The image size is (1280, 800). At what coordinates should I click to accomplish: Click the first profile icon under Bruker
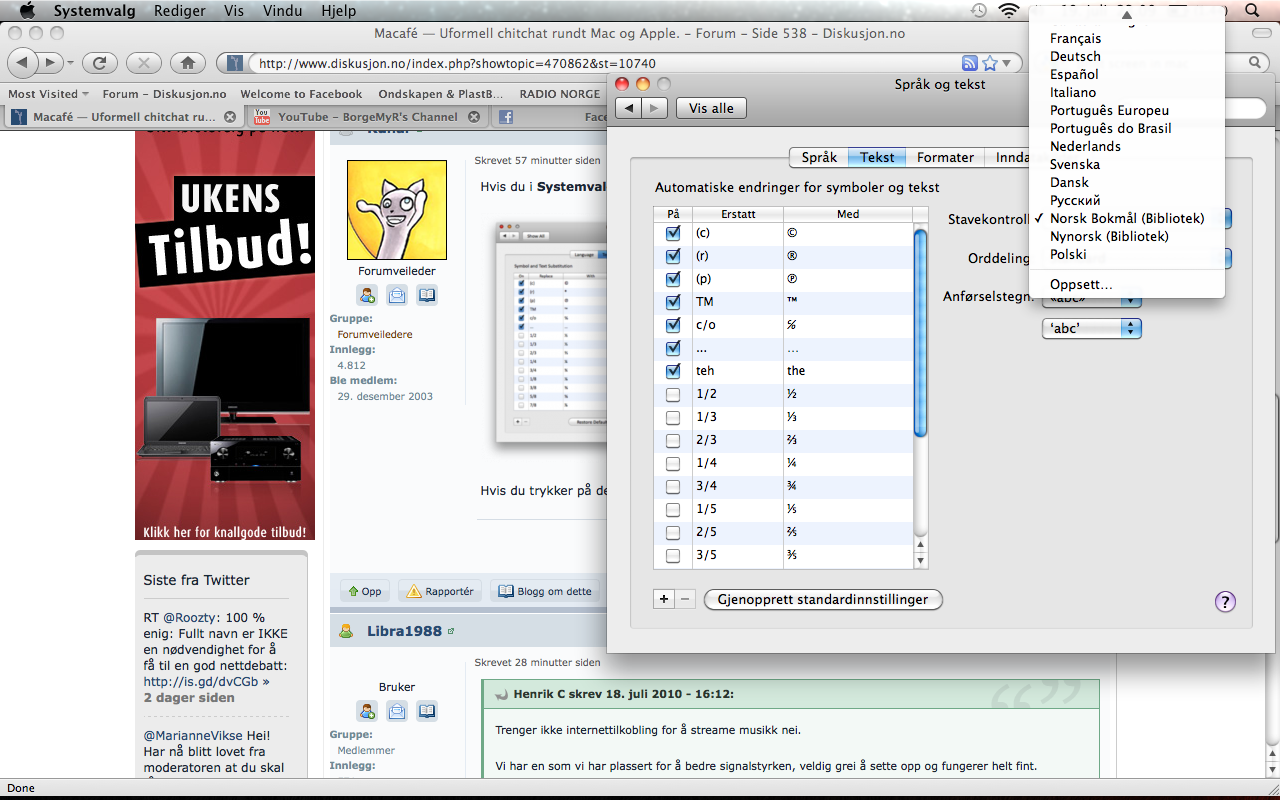pyautogui.click(x=368, y=711)
